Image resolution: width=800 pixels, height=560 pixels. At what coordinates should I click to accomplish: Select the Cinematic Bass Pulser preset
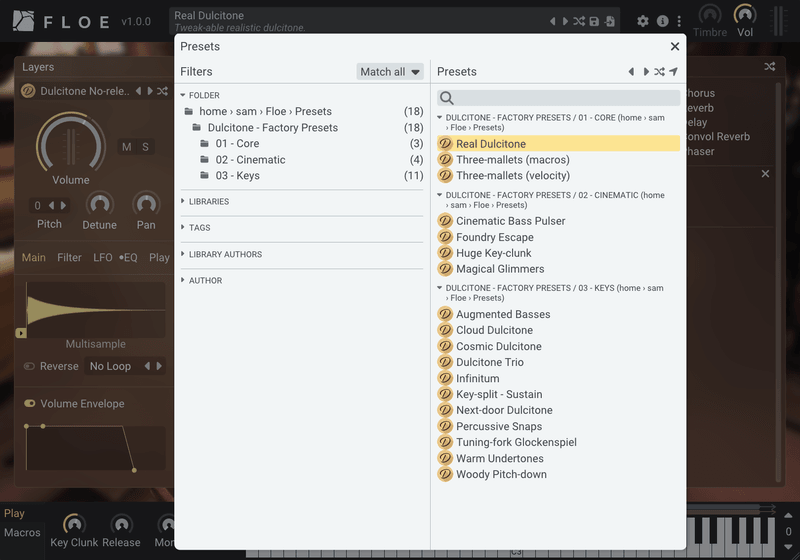510,221
